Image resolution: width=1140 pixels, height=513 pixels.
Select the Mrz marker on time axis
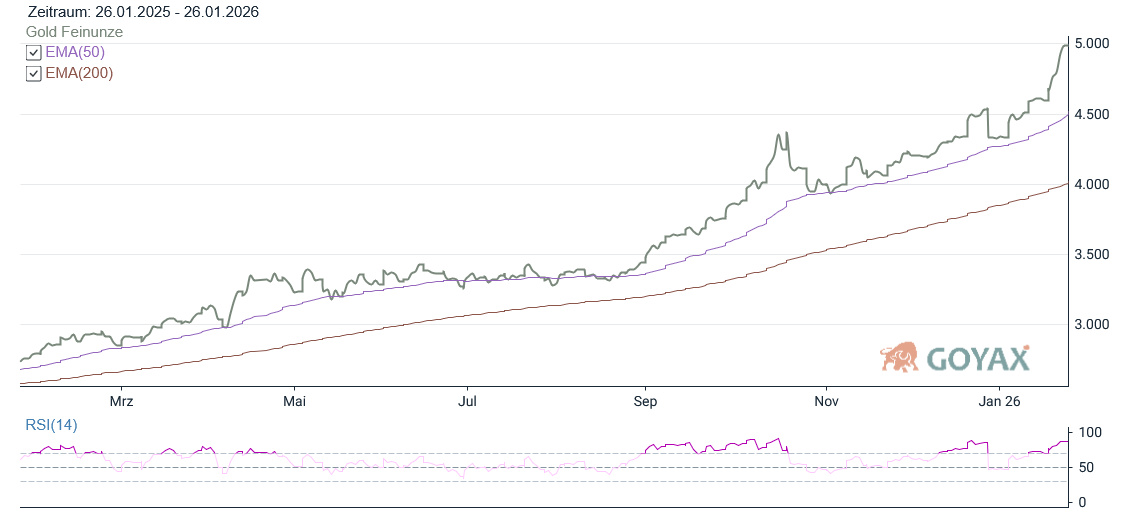pyautogui.click(x=121, y=401)
